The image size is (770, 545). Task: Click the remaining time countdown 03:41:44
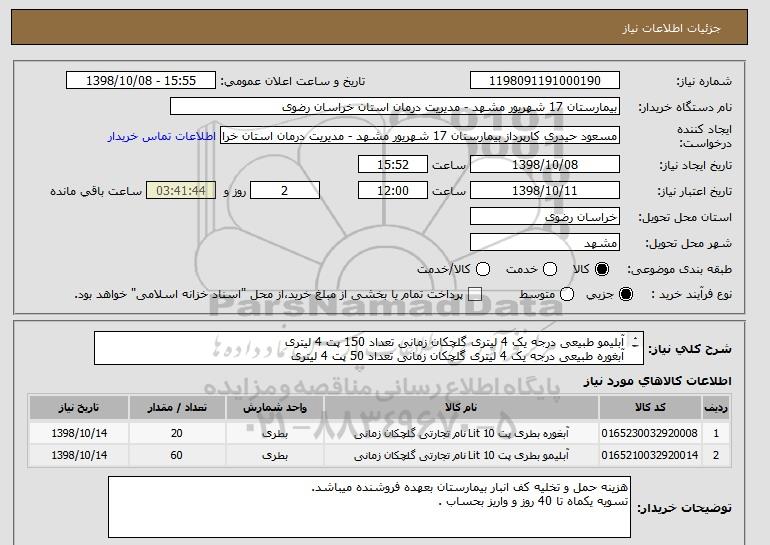point(181,191)
